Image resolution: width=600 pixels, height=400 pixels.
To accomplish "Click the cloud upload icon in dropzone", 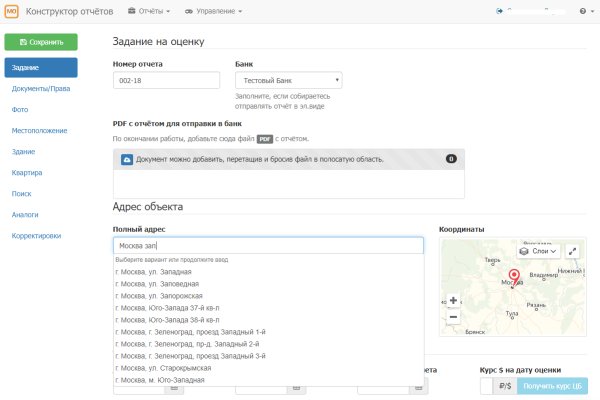I will pyautogui.click(x=127, y=158).
